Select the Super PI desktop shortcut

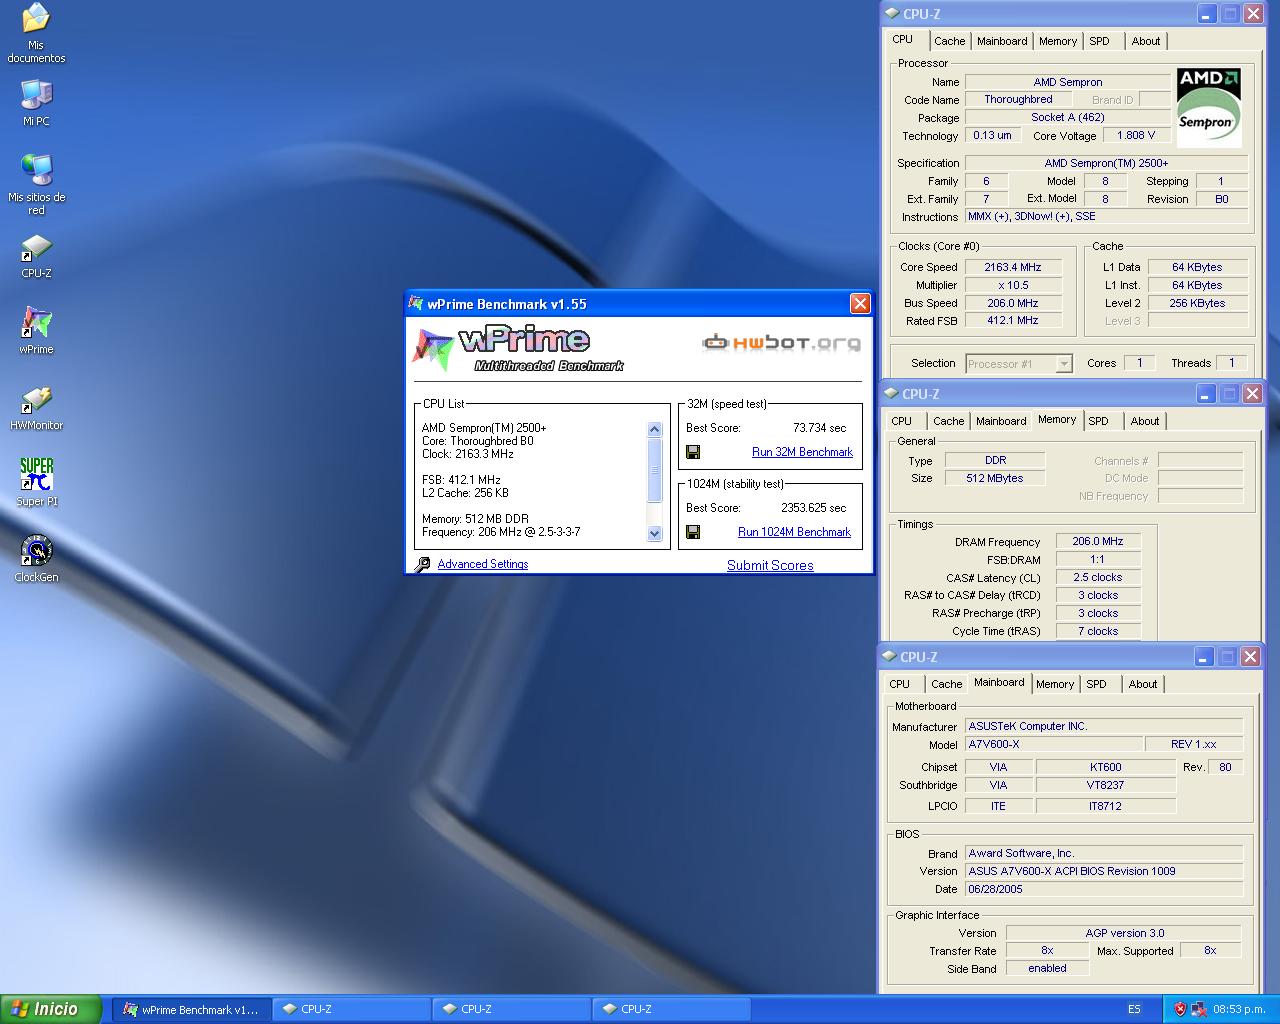(x=36, y=482)
